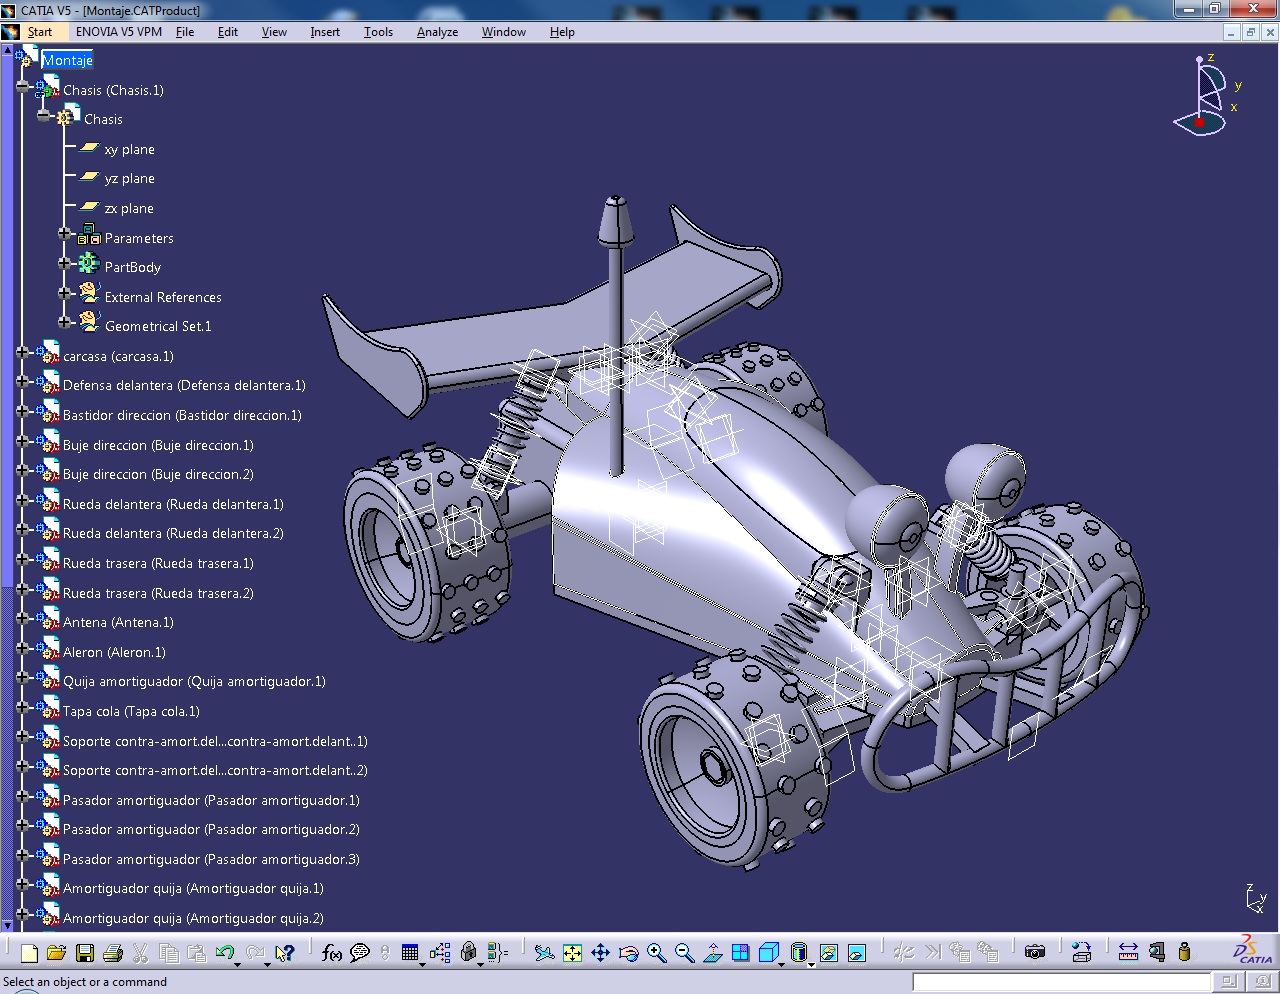Open the Tools menu
1280x994 pixels.
click(378, 32)
